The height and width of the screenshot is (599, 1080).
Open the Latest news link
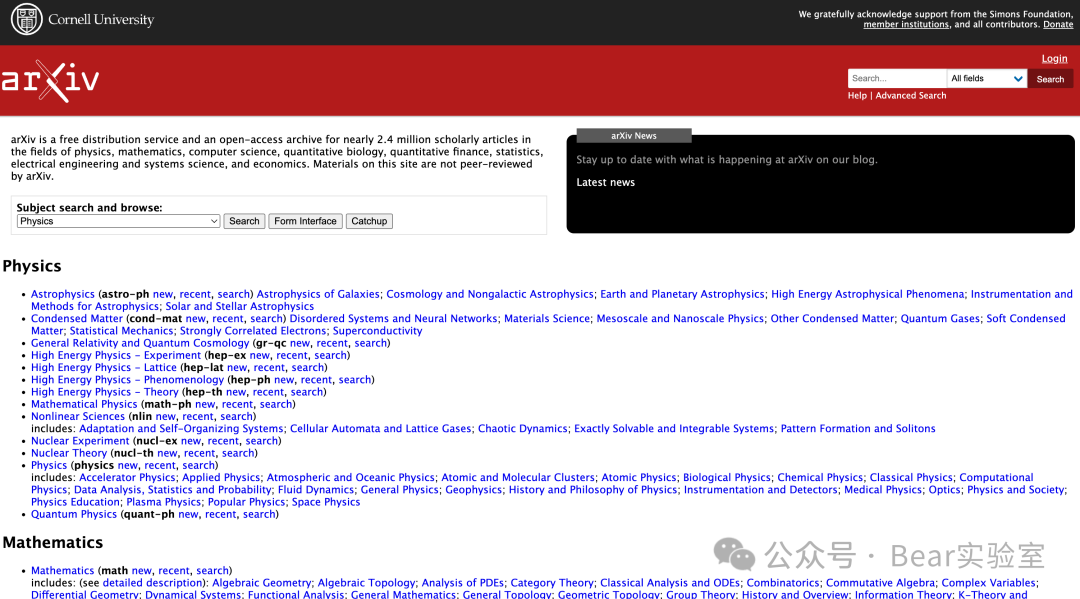click(x=605, y=183)
